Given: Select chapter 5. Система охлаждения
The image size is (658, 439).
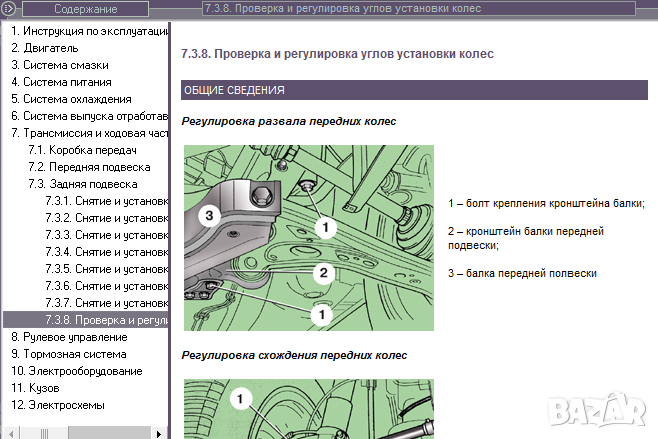Looking at the screenshot, I should pyautogui.click(x=71, y=99).
